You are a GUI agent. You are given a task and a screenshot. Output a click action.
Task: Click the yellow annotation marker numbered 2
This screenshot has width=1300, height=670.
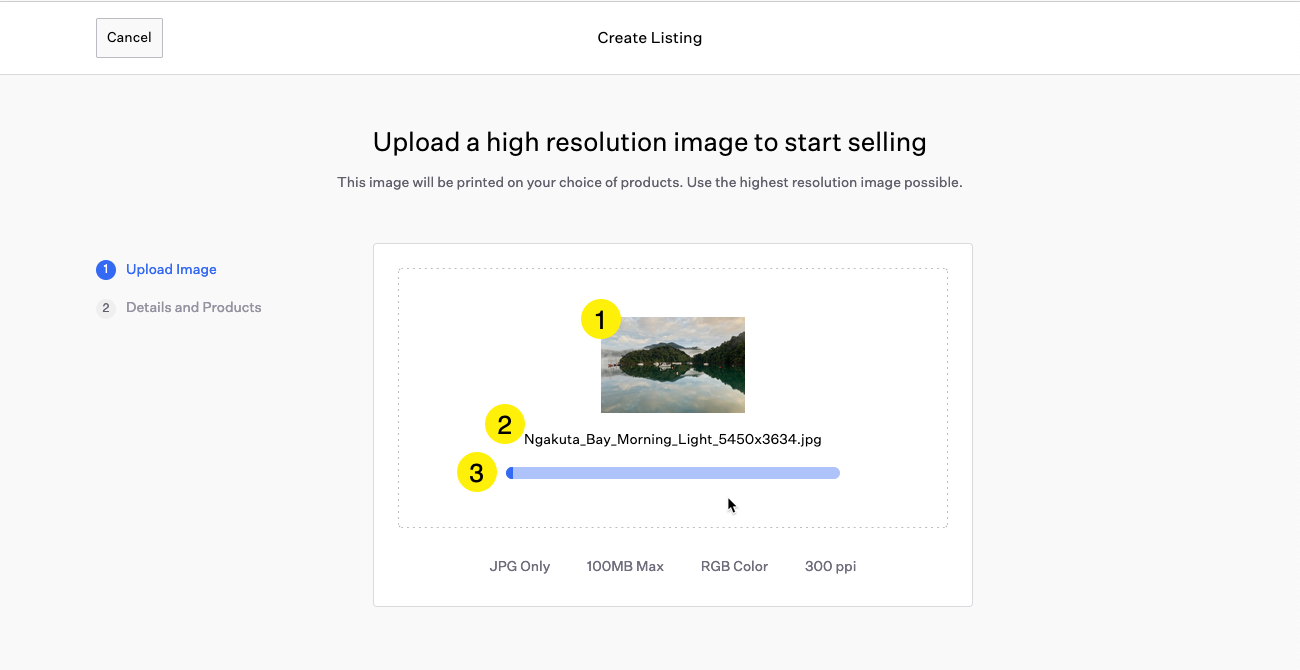(505, 424)
